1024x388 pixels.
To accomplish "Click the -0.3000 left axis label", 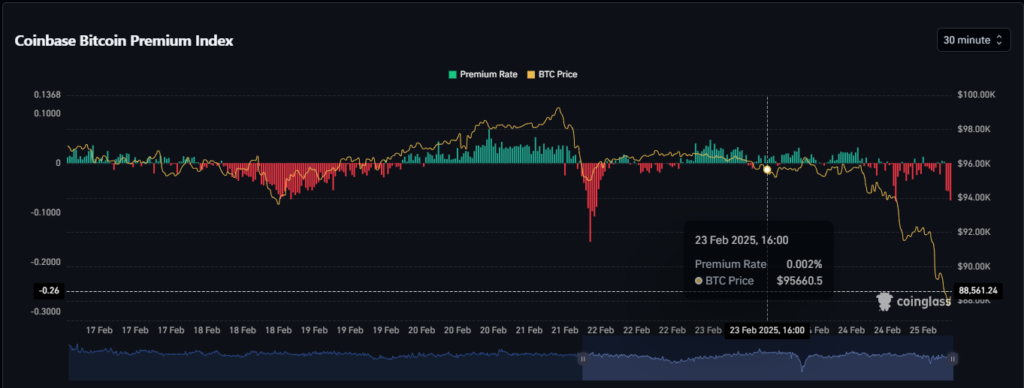I will click(46, 312).
